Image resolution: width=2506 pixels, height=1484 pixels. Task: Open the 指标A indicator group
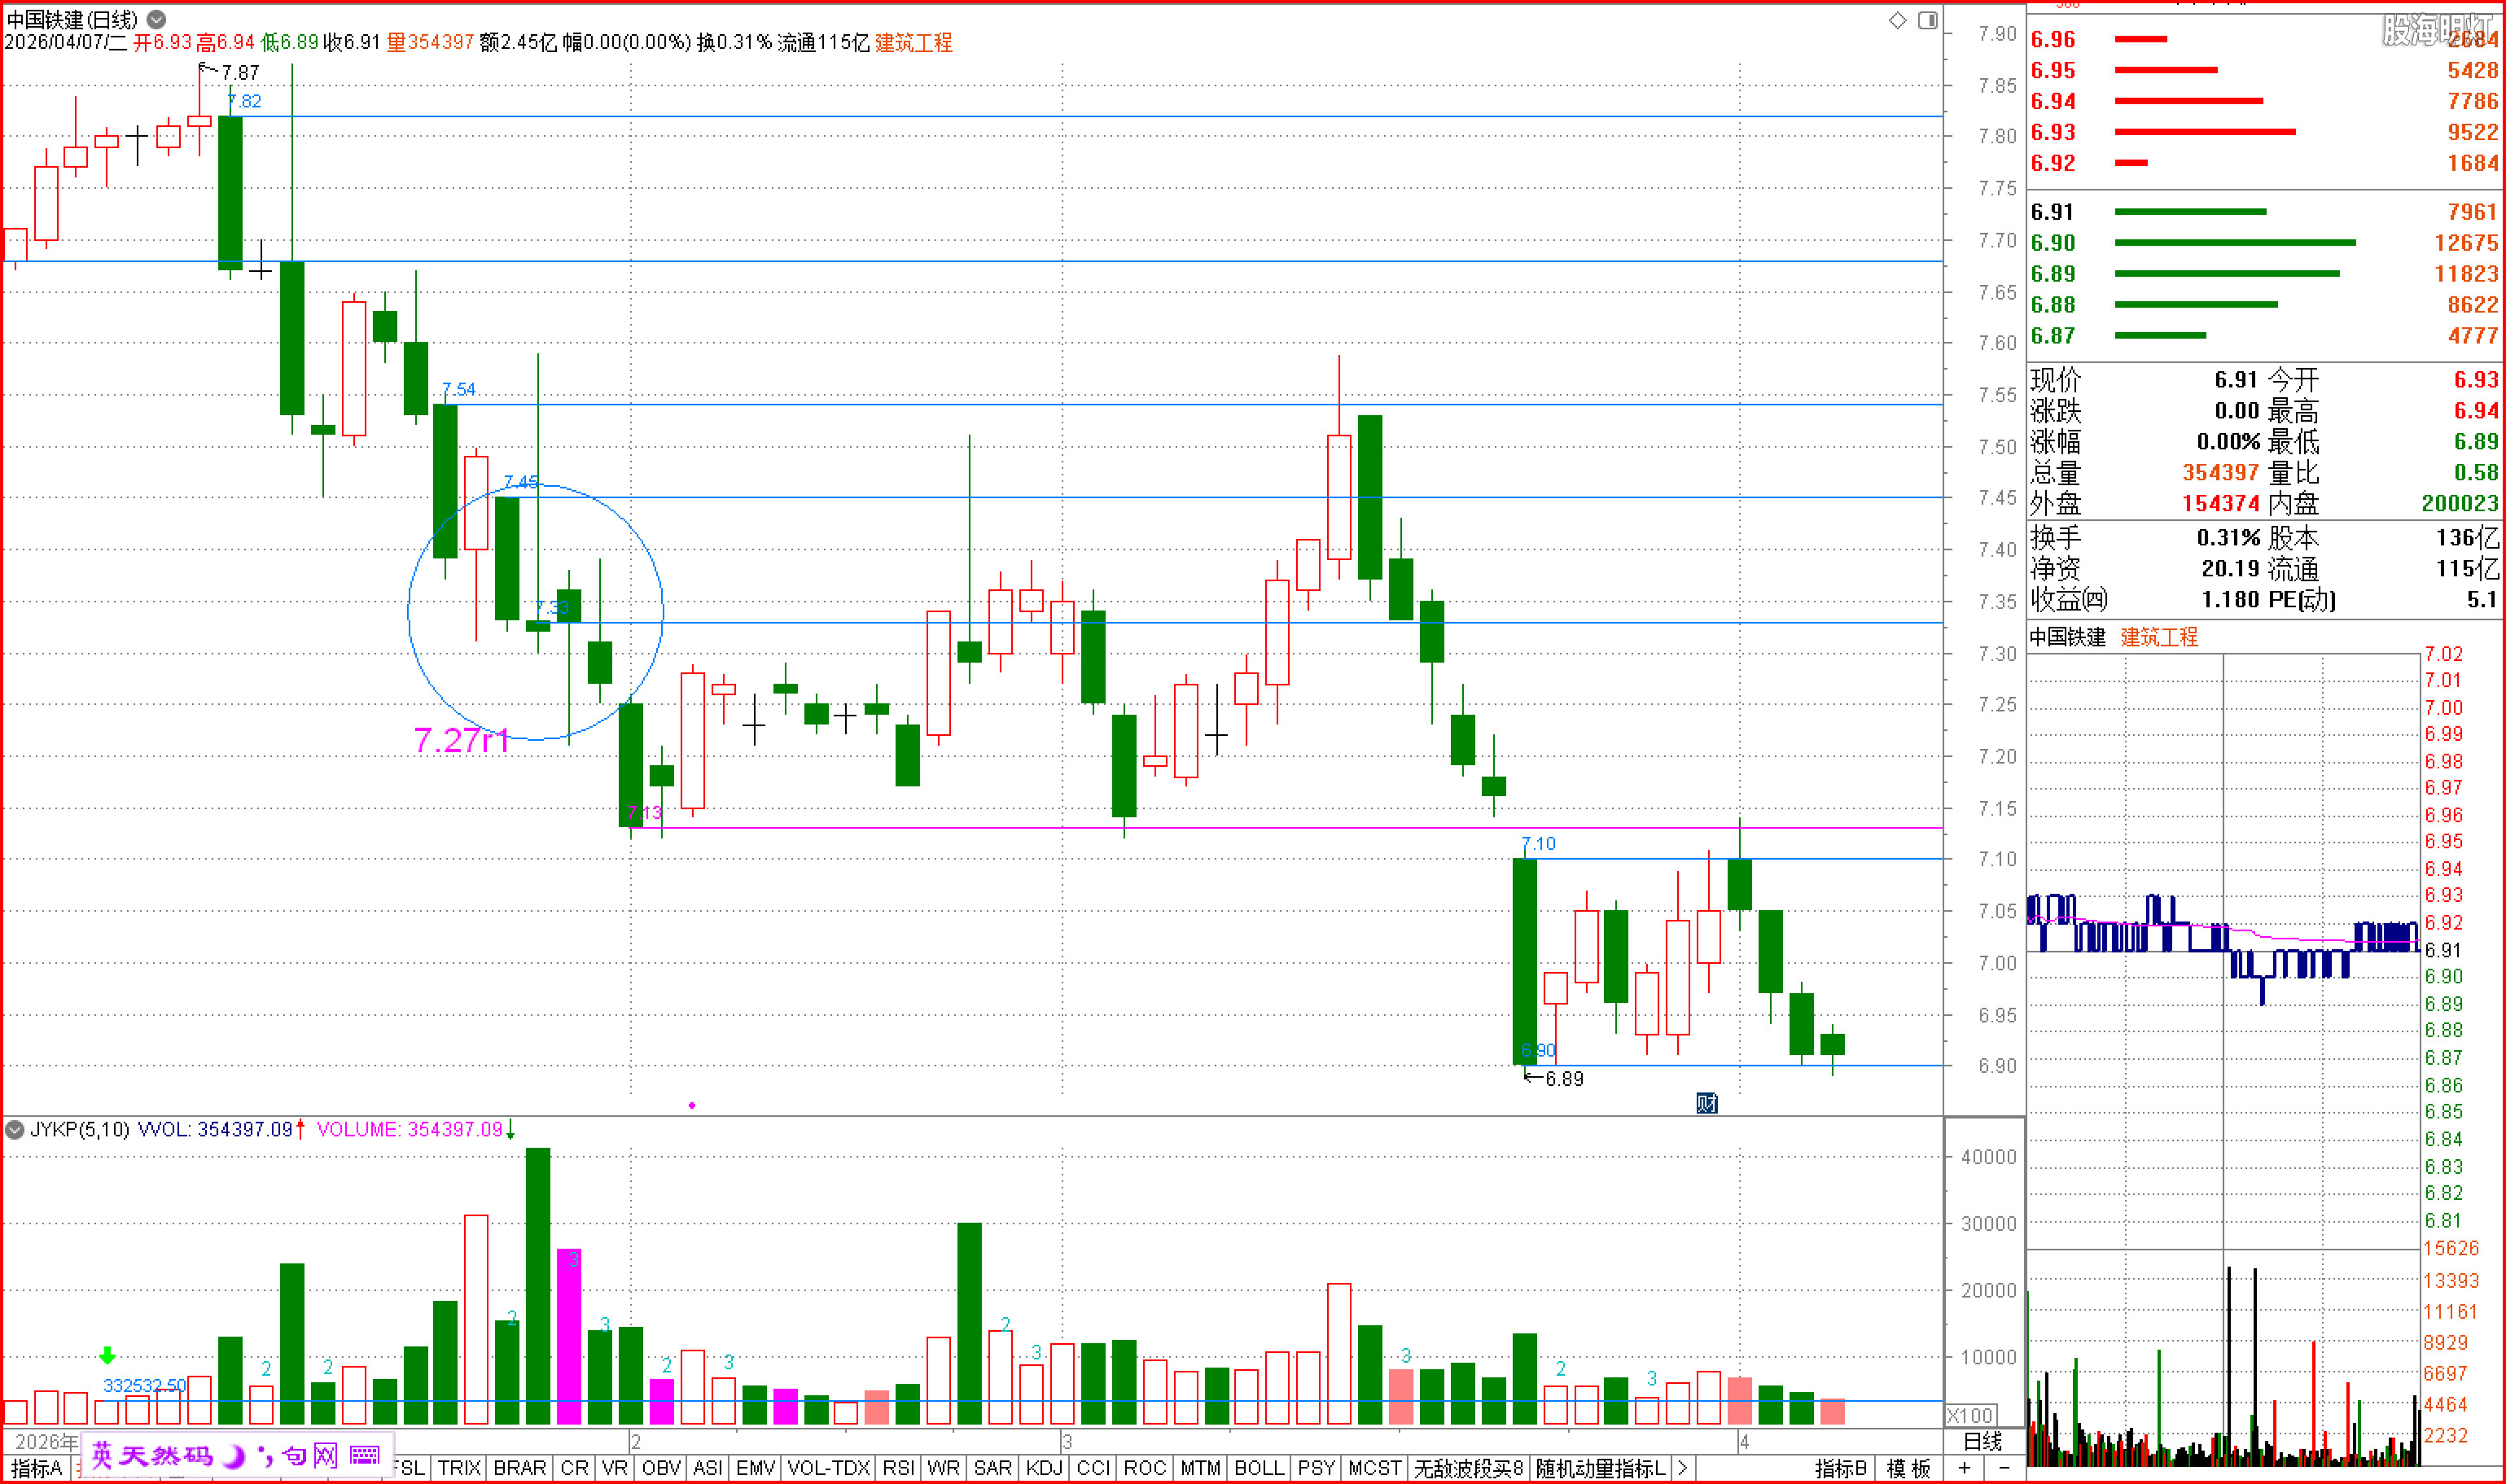pos(36,1468)
